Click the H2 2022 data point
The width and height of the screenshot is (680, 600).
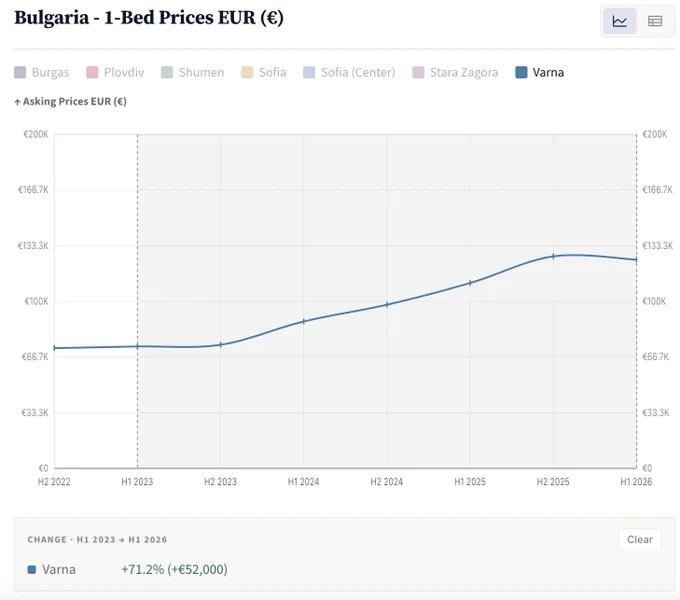click(54, 348)
